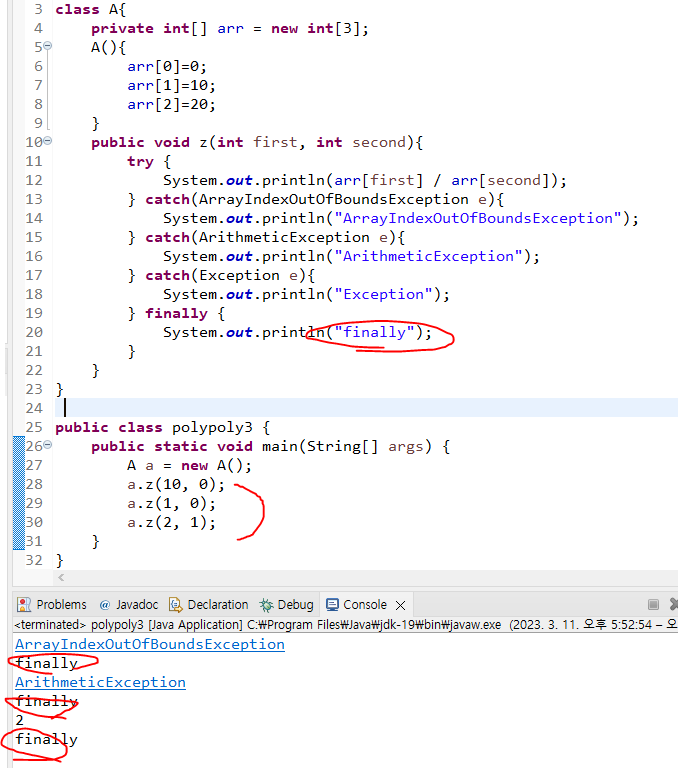The width and height of the screenshot is (678, 768).
Task: Click the "private int[] arr" declaration
Action: (168, 28)
